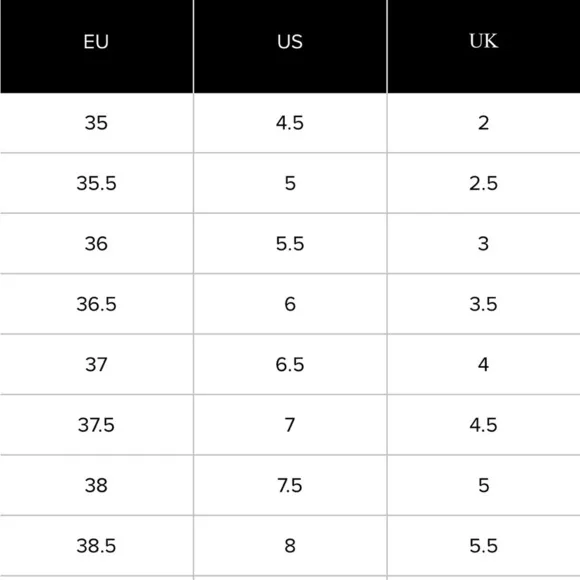Choose UK size 3 cell
Screen dimensions: 580x580
[483, 244]
